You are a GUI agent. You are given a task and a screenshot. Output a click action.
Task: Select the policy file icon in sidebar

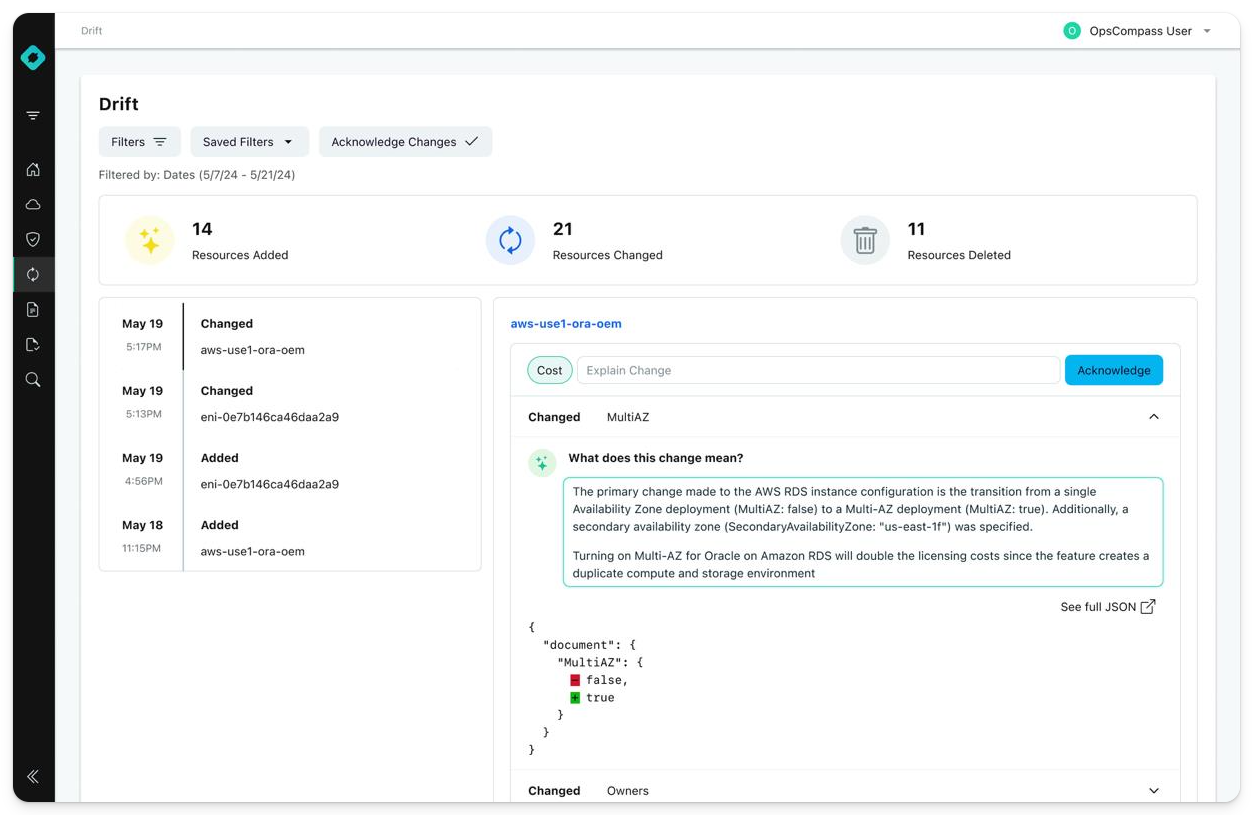point(32,344)
